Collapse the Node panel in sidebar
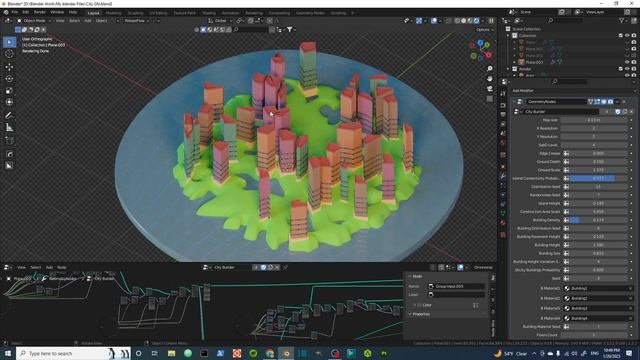640x360 pixels. pyautogui.click(x=416, y=276)
